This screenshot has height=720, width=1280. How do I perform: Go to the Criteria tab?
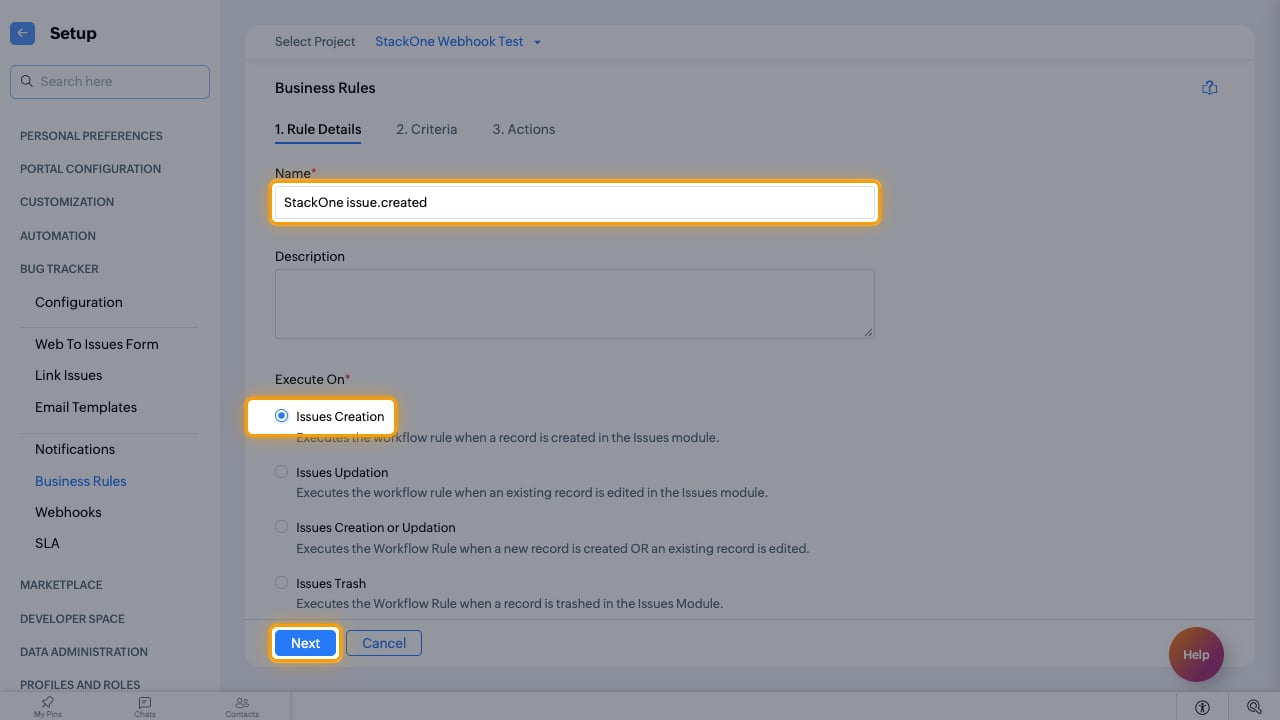pos(427,129)
